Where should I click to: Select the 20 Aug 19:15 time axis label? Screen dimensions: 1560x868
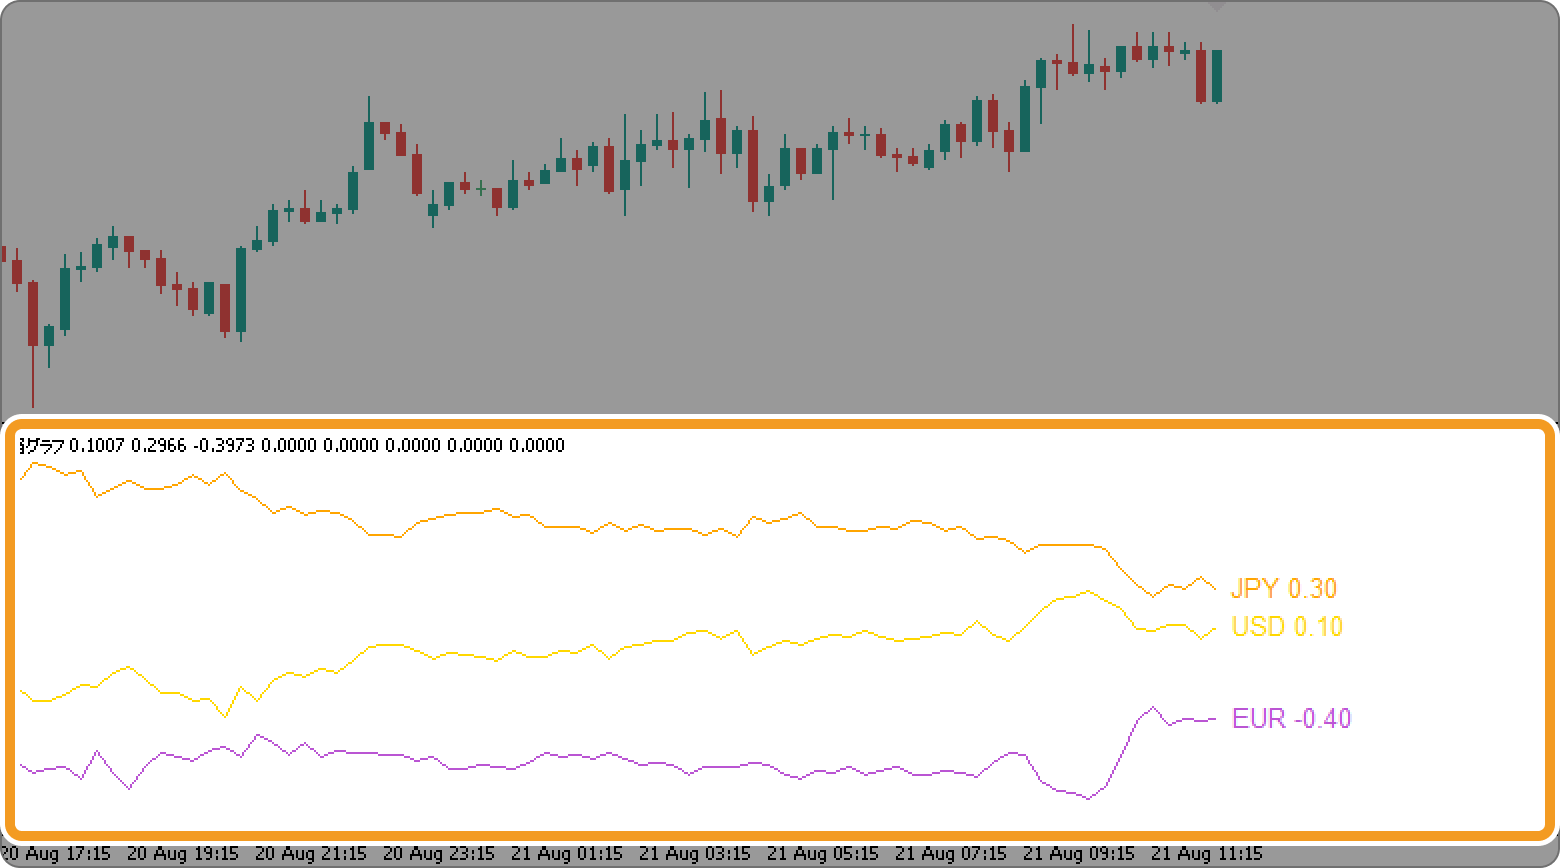point(183,854)
